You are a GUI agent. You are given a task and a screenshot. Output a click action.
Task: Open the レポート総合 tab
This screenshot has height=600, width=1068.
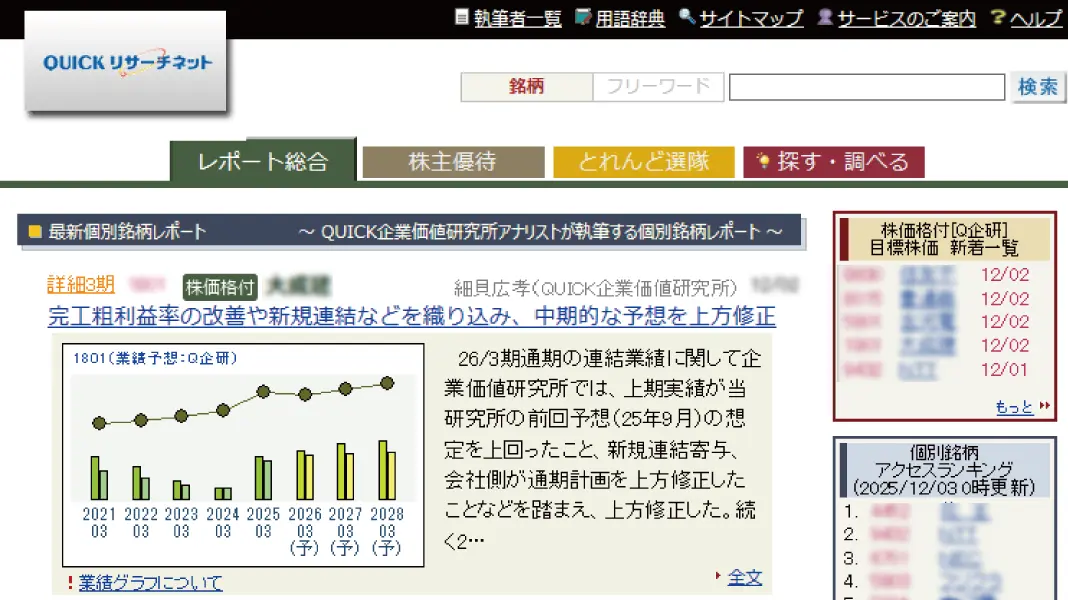(x=263, y=161)
